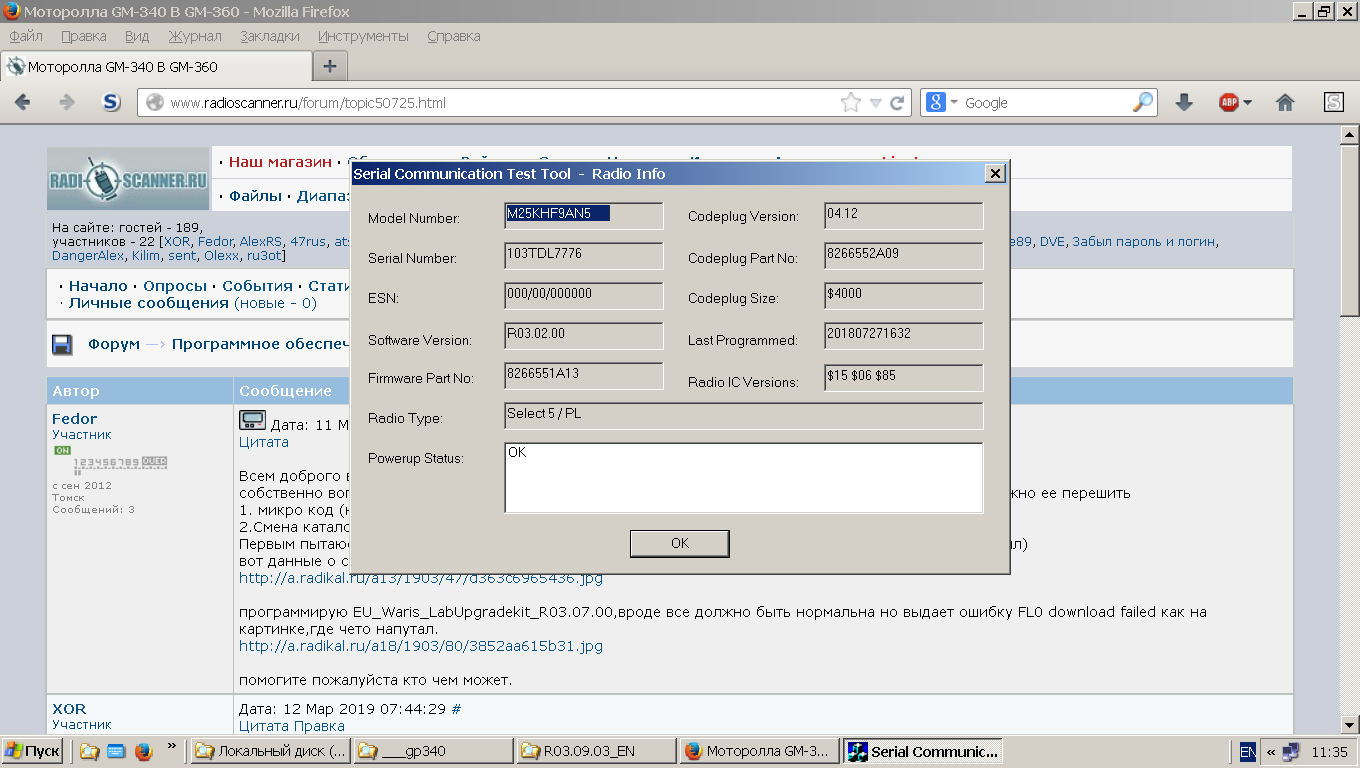Open the Файлы link
Viewport: 1360px width, 768px height.
pos(255,196)
